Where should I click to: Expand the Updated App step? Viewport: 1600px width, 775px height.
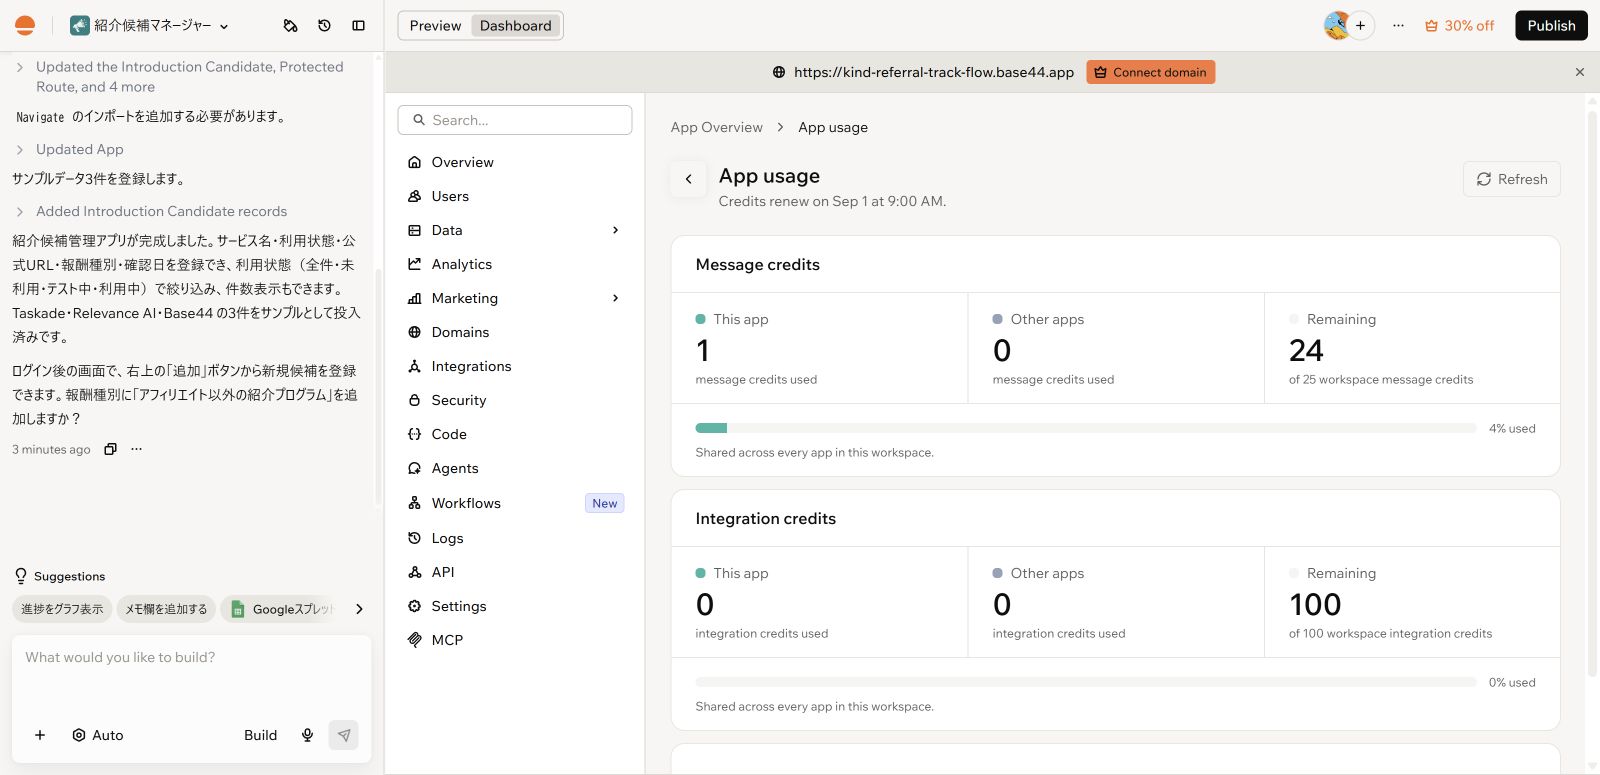(x=68, y=149)
